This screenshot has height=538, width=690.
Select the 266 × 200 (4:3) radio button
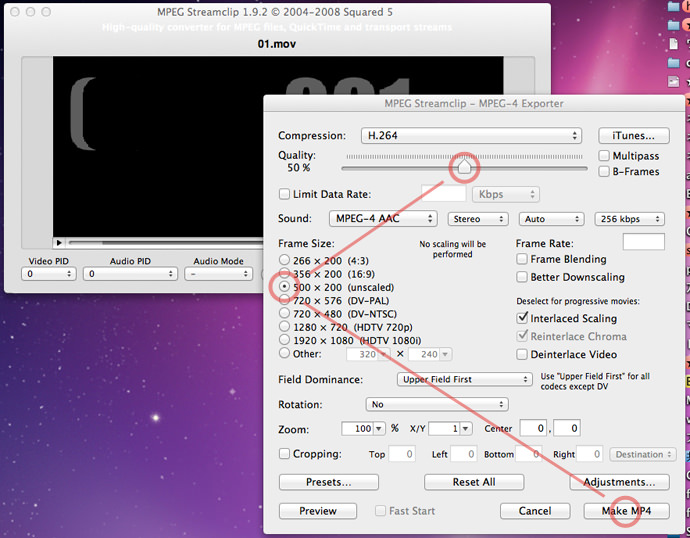coord(285,260)
